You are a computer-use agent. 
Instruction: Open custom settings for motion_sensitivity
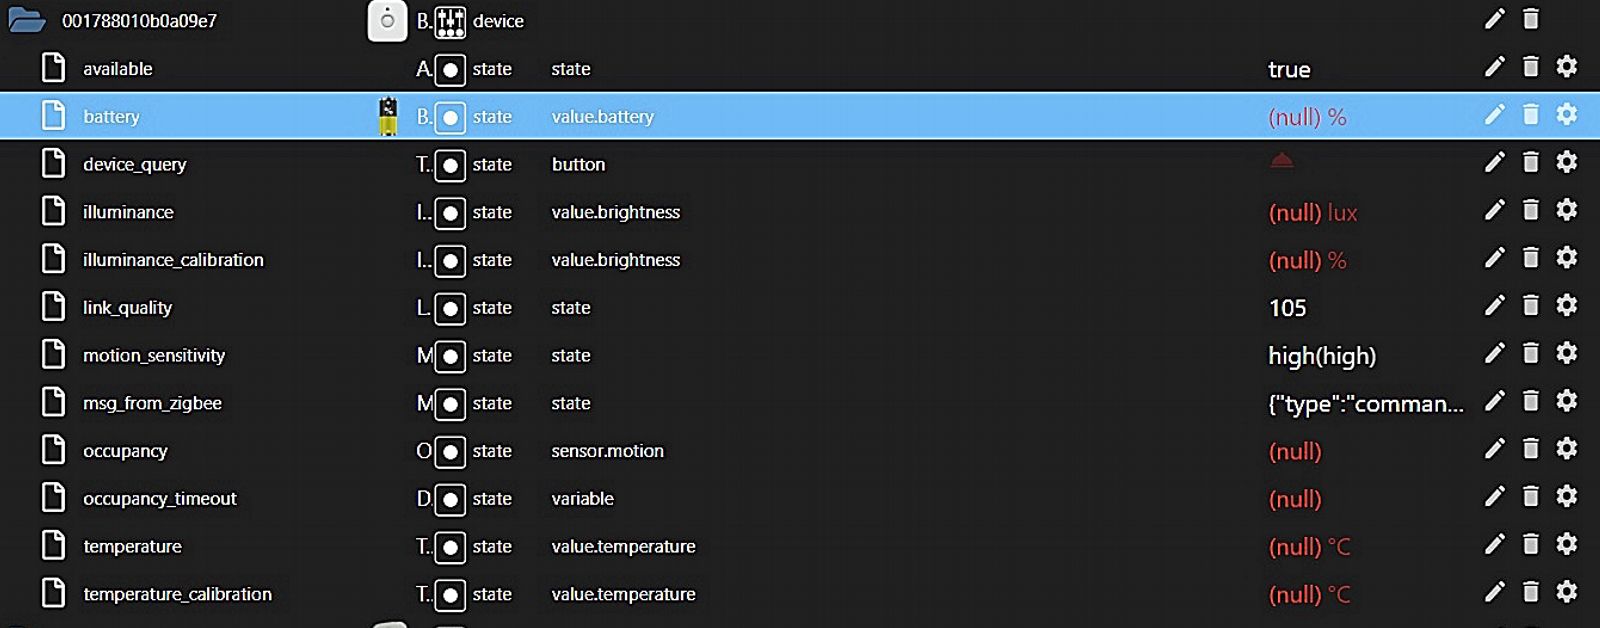[x=1567, y=353]
